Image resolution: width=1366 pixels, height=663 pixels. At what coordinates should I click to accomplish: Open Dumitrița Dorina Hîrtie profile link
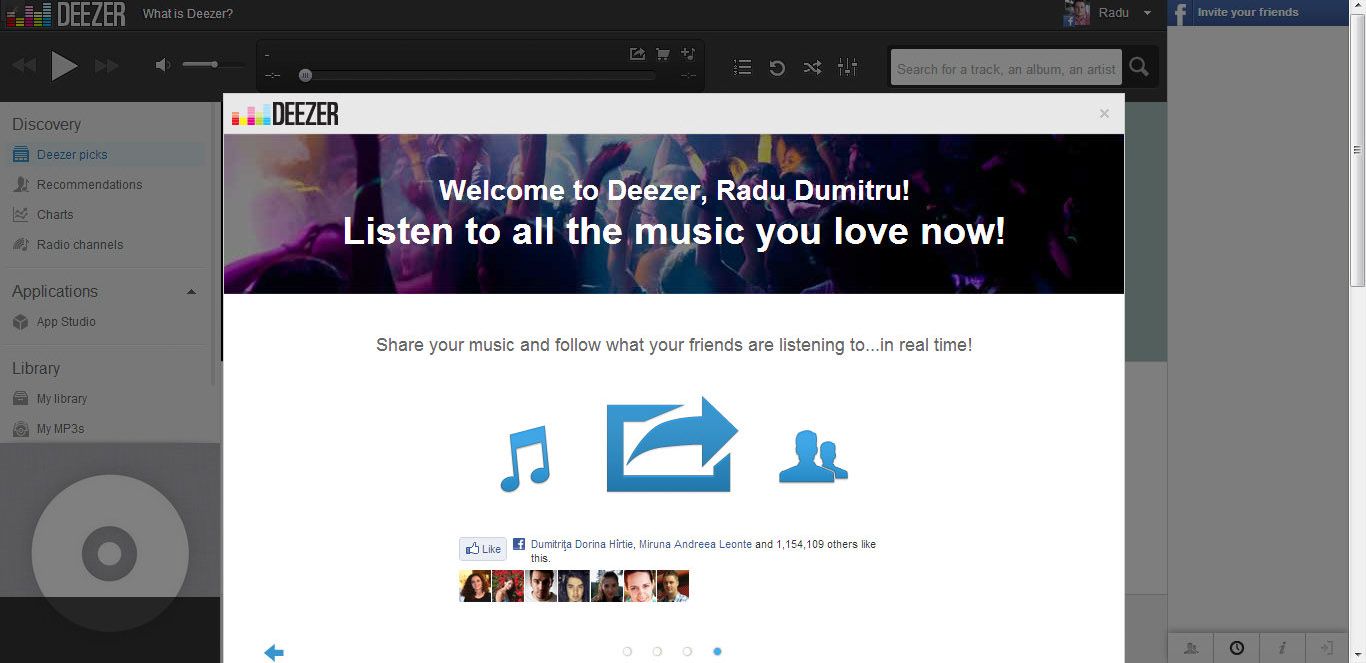tap(582, 545)
